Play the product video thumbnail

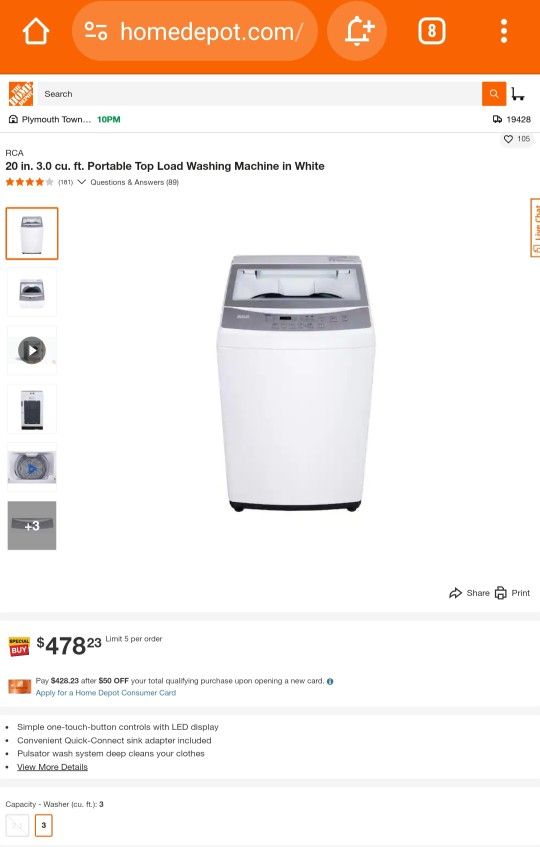[32, 351]
